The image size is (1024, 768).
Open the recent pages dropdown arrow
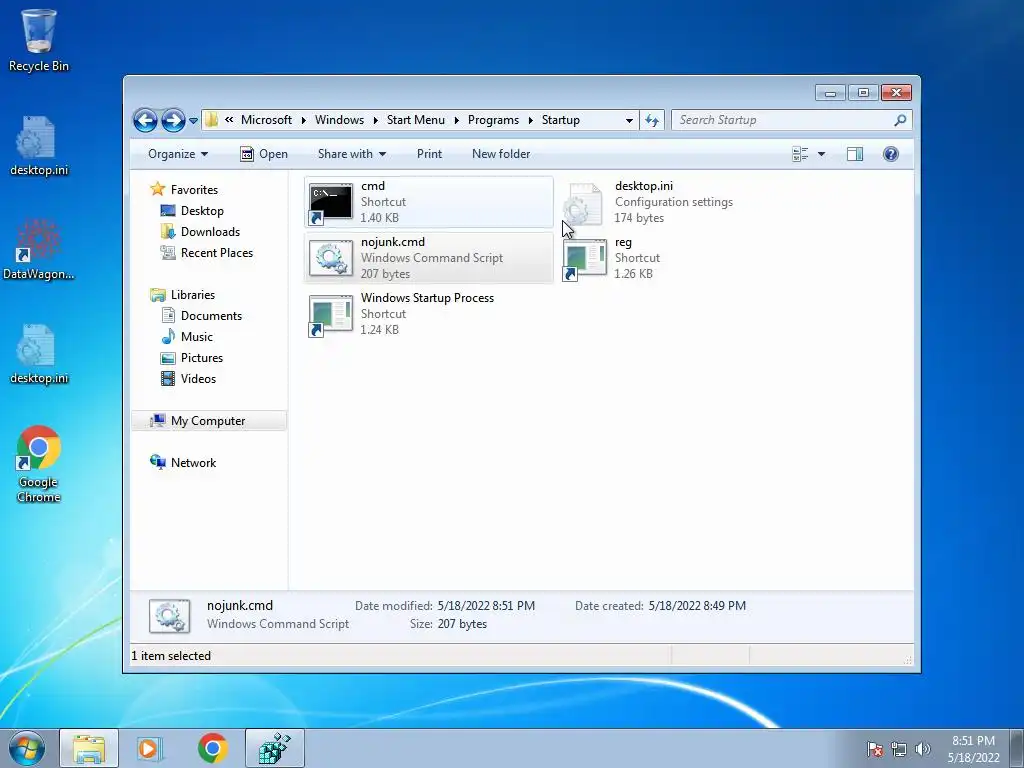click(x=193, y=121)
